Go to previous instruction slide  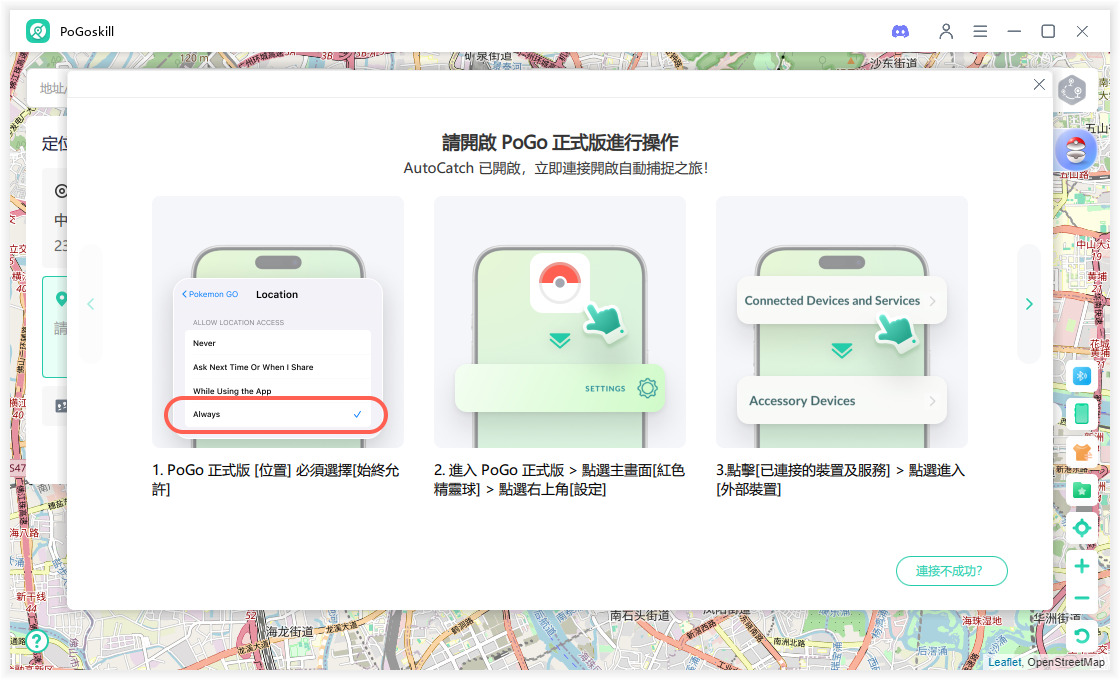[x=91, y=304]
